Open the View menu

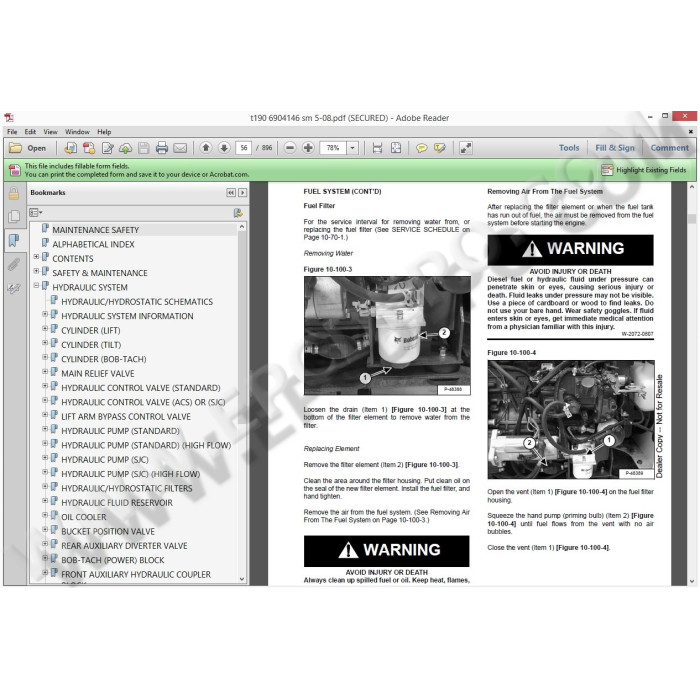click(x=50, y=132)
